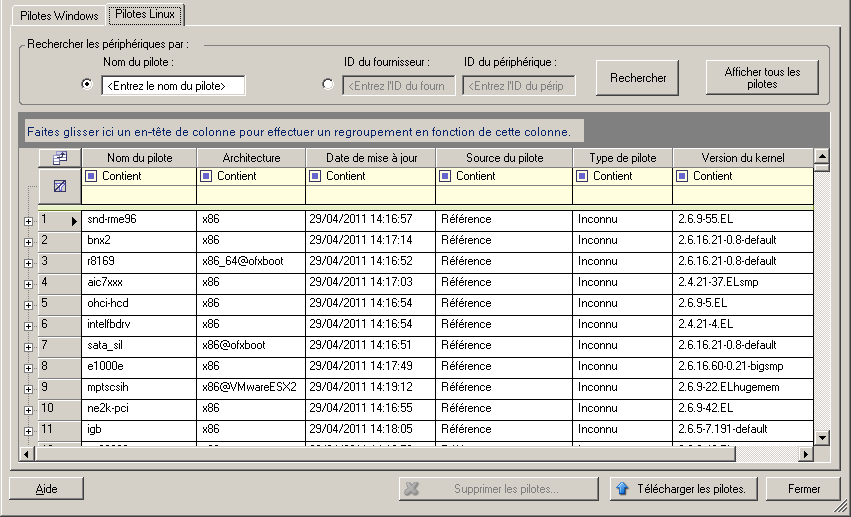Click the horizontal scrollbar right arrow
The height and width of the screenshot is (517, 851).
pyautogui.click(x=805, y=454)
